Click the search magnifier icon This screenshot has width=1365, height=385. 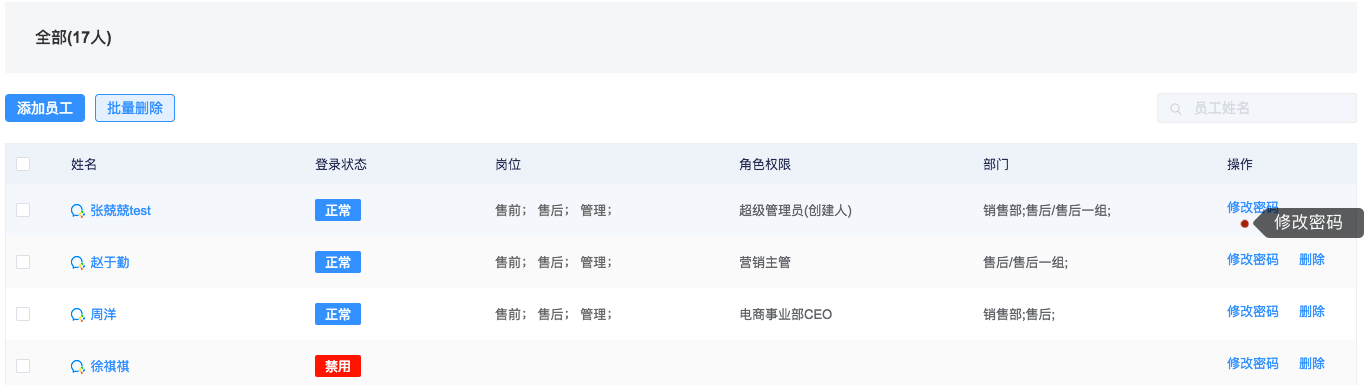[x=1176, y=108]
